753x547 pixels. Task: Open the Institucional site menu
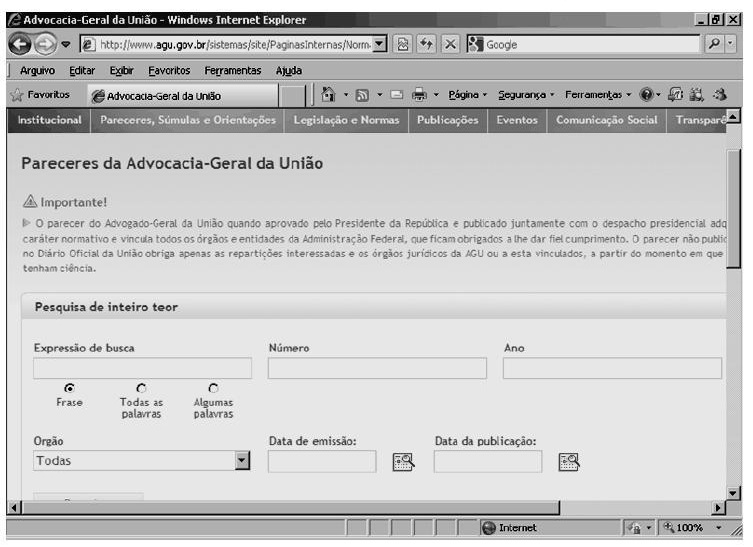tap(49, 120)
